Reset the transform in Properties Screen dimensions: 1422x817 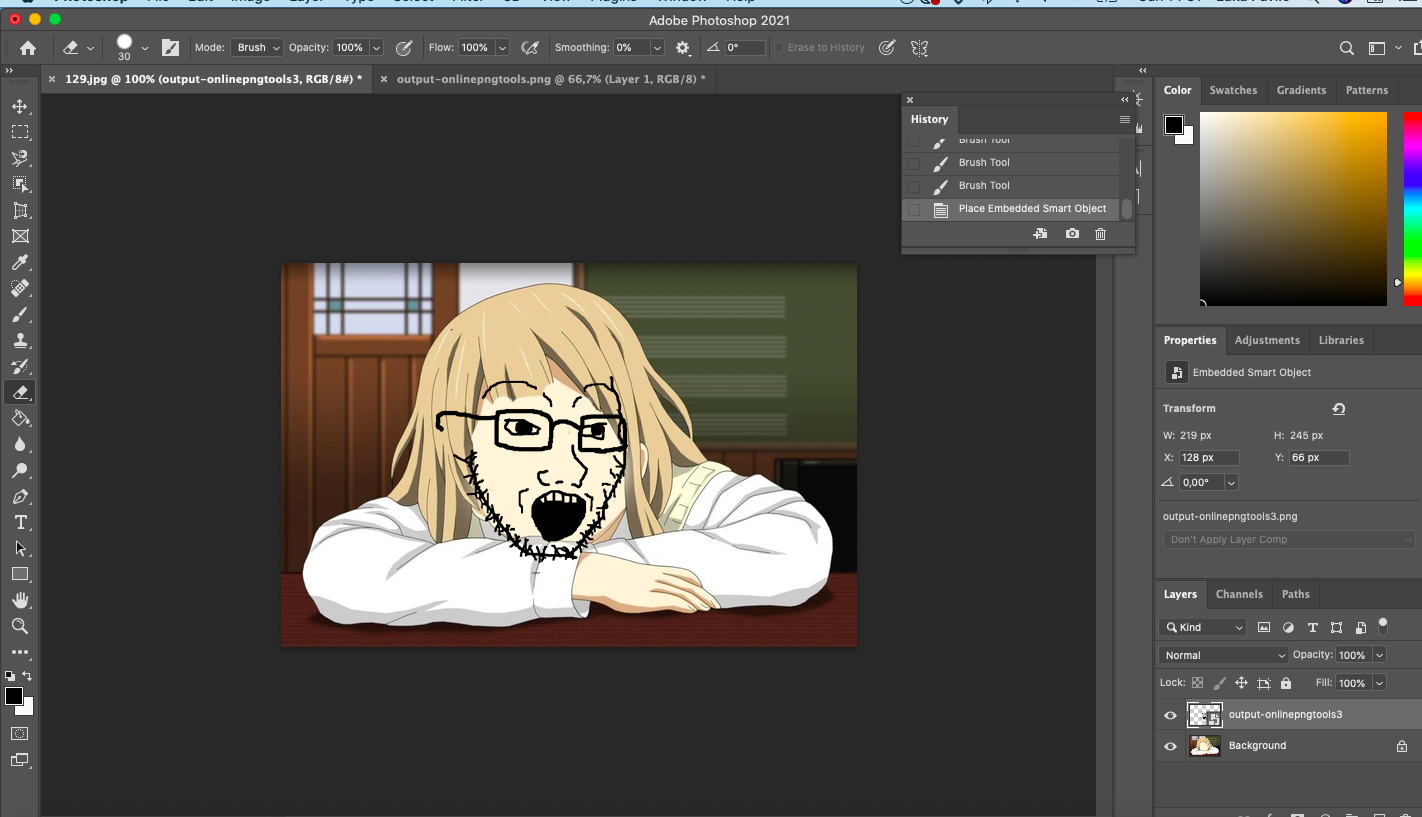pyautogui.click(x=1338, y=408)
